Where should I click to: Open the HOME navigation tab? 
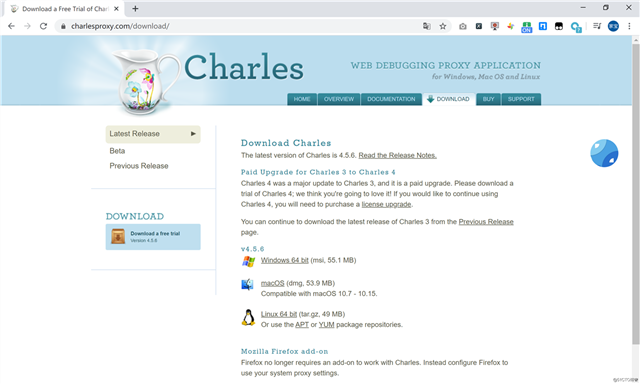302,99
